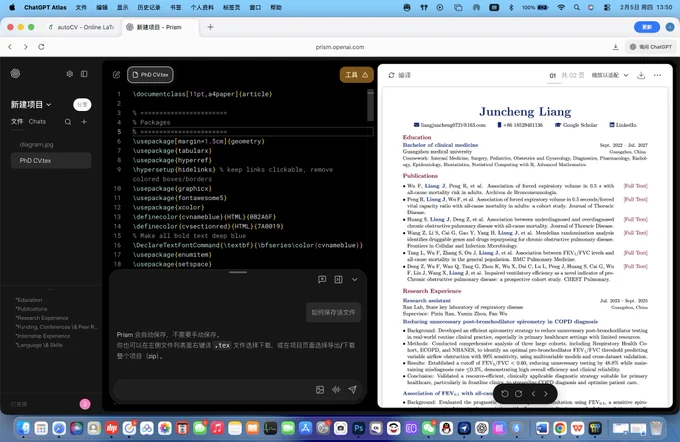
Task: Open preview more options ellipsis
Action: click(x=657, y=75)
